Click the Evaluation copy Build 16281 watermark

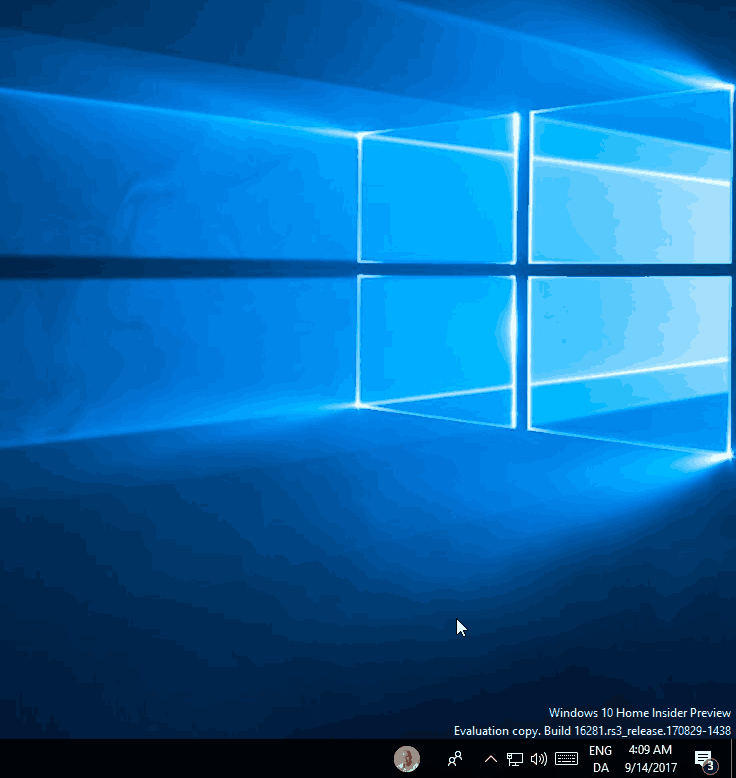[x=592, y=731]
